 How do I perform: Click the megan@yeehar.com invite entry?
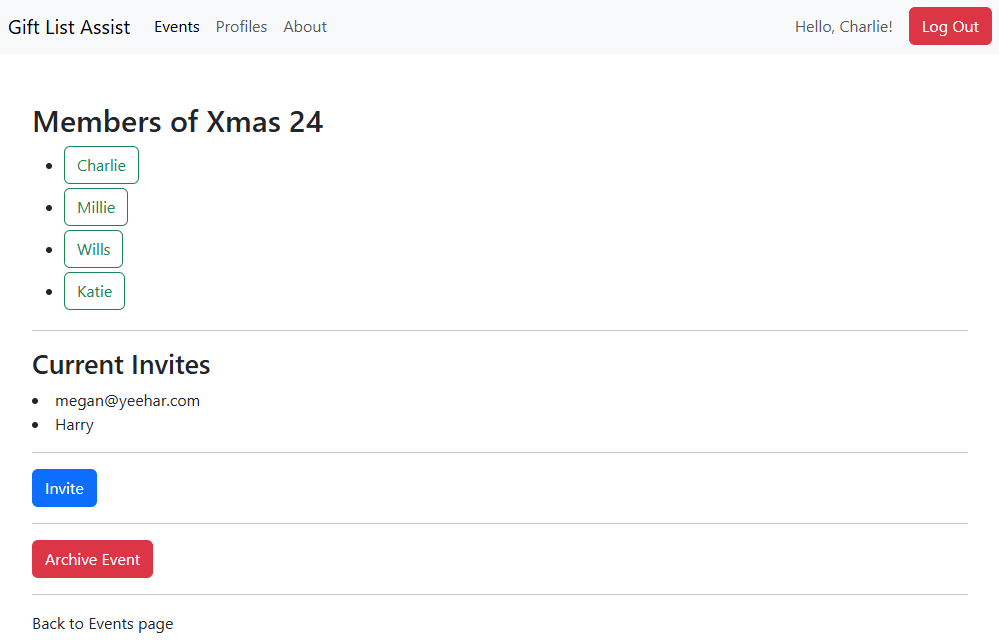click(x=127, y=401)
